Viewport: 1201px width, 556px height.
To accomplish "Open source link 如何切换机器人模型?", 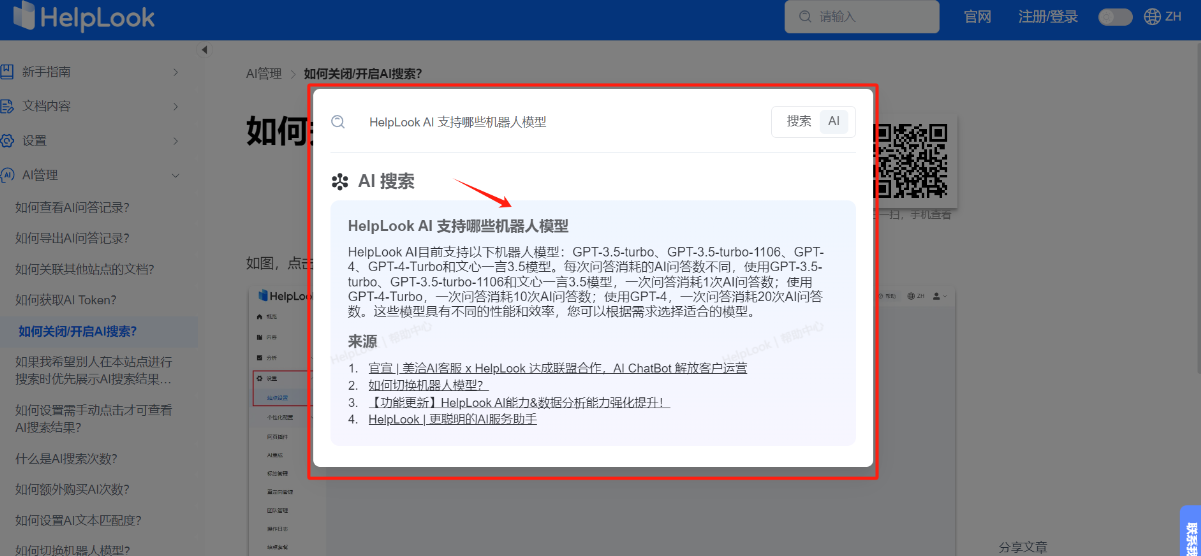I will [428, 385].
